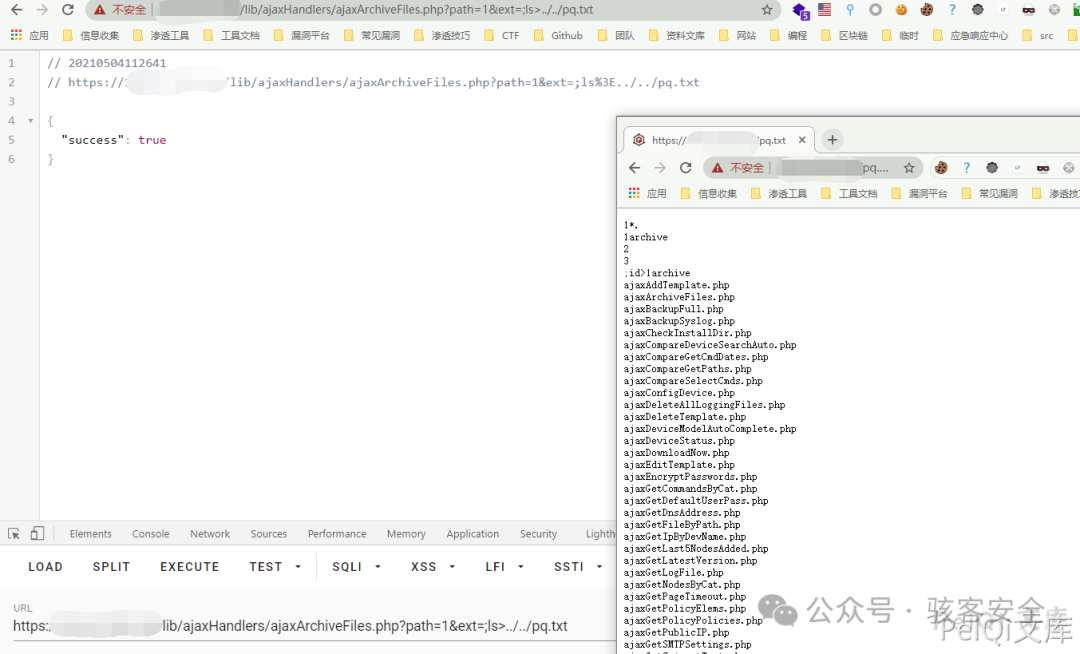This screenshot has height=654, width=1080.
Task: Click the ajaxArchiveFiles.php line in pq.txt
Action: tap(679, 297)
